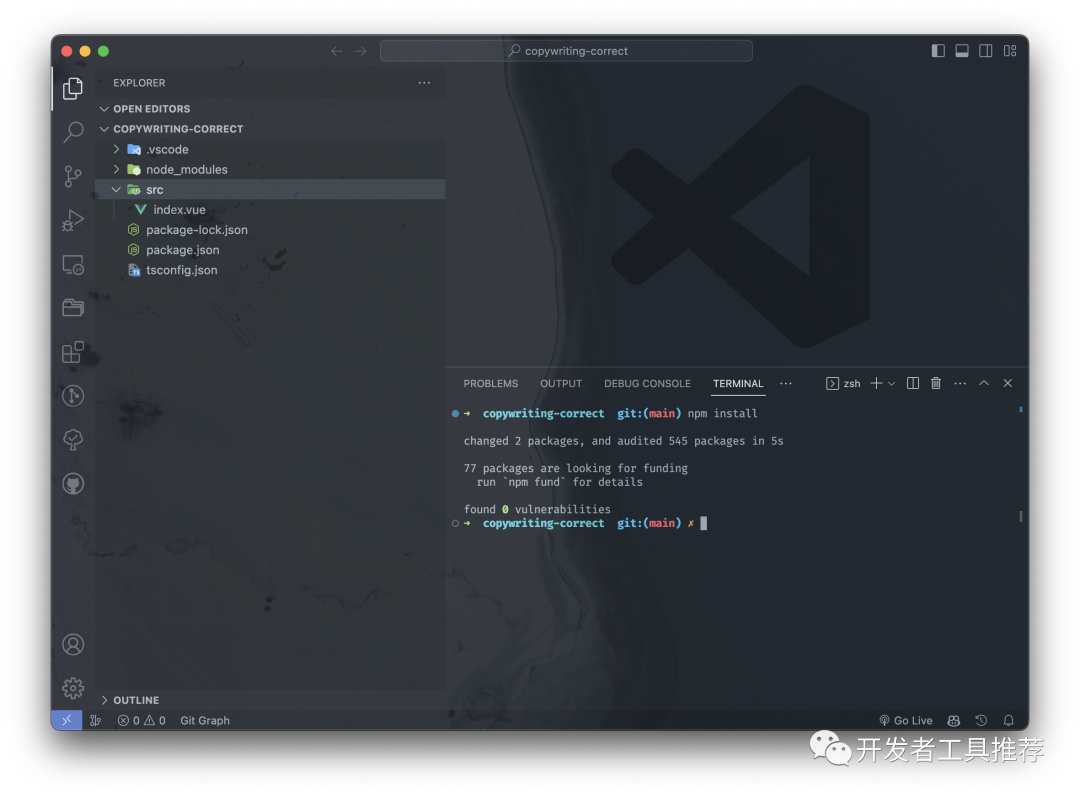Open Manage settings gear icon
Viewport: 1080px width, 798px height.
(x=73, y=688)
